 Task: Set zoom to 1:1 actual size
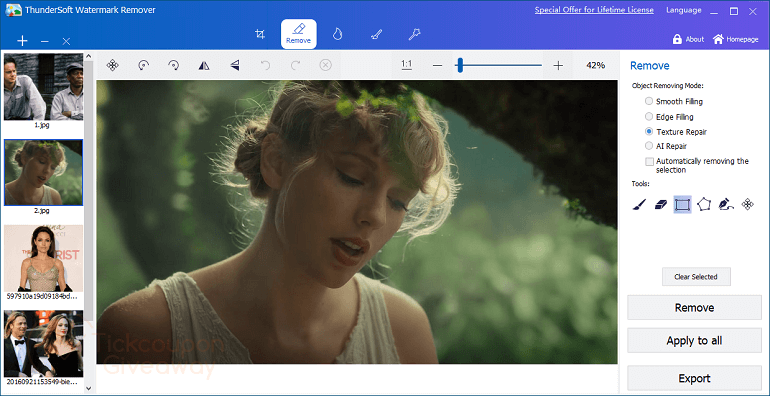click(407, 64)
